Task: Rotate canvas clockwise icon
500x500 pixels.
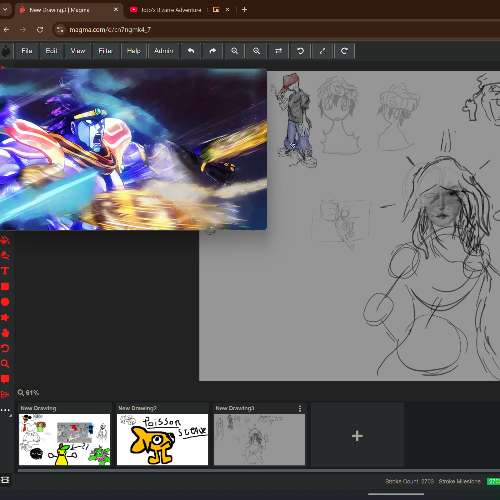Action: [x=344, y=51]
